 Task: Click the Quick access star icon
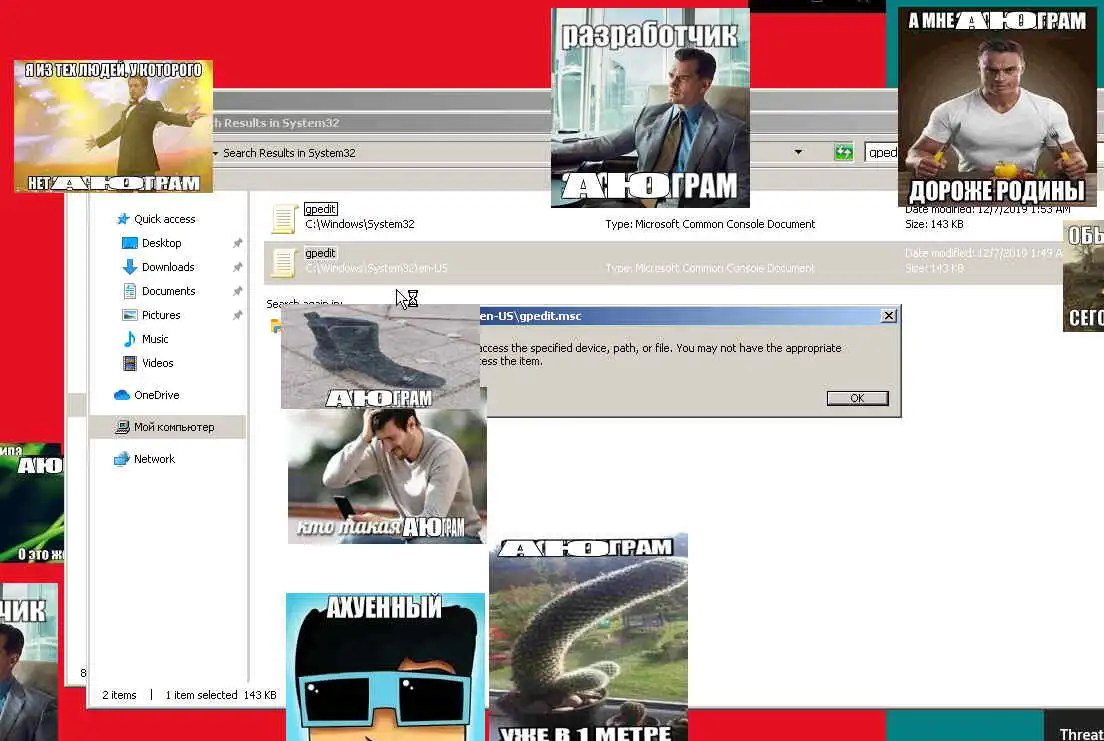coord(123,219)
